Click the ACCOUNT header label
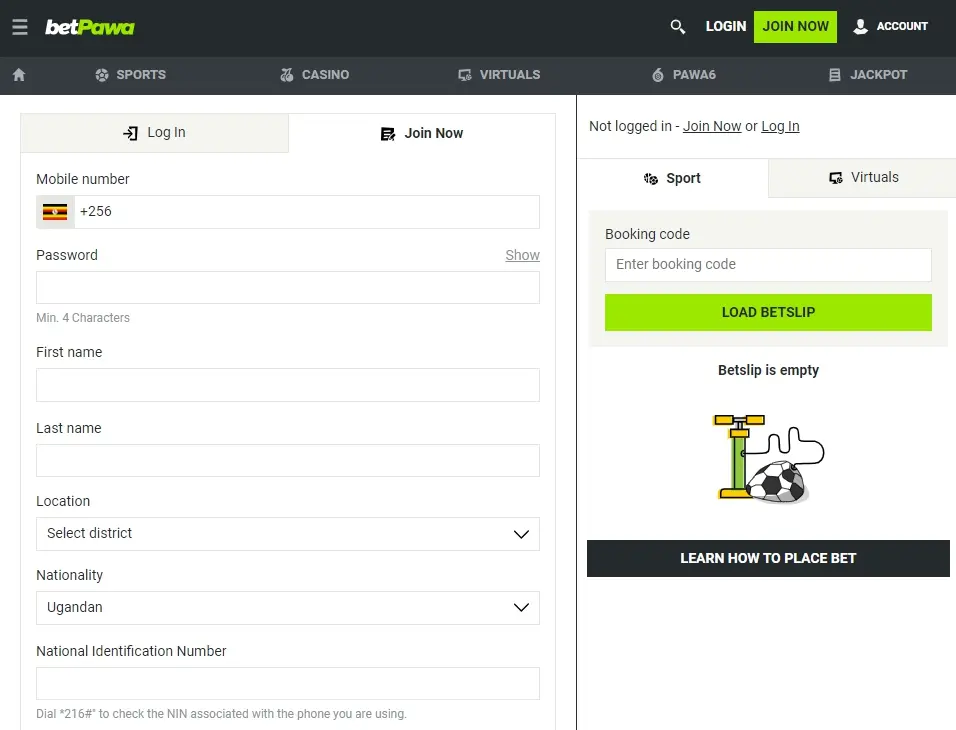The image size is (956, 730). [x=902, y=26]
